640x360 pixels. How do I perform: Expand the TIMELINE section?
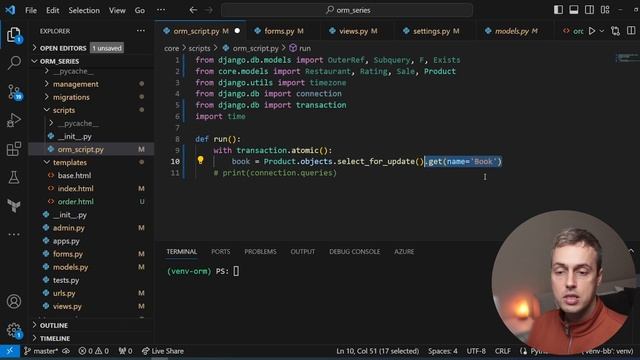(x=91, y=338)
